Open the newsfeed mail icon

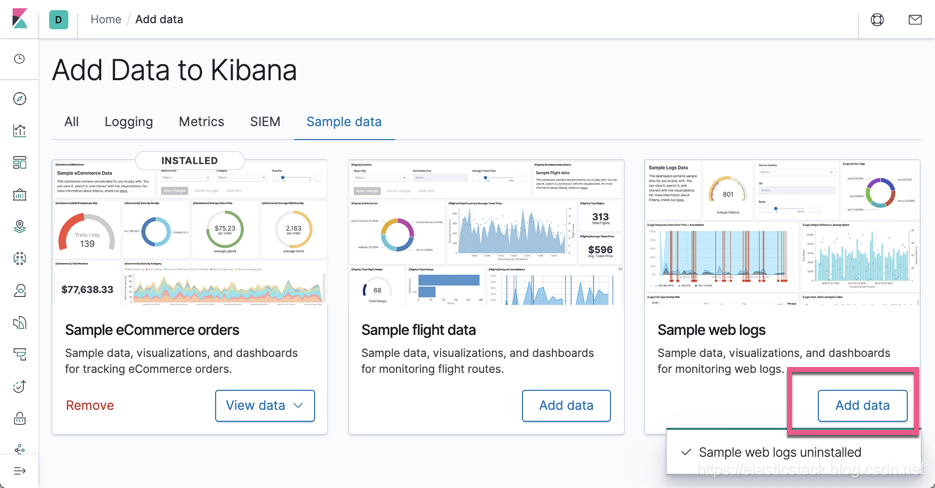pyautogui.click(x=915, y=20)
